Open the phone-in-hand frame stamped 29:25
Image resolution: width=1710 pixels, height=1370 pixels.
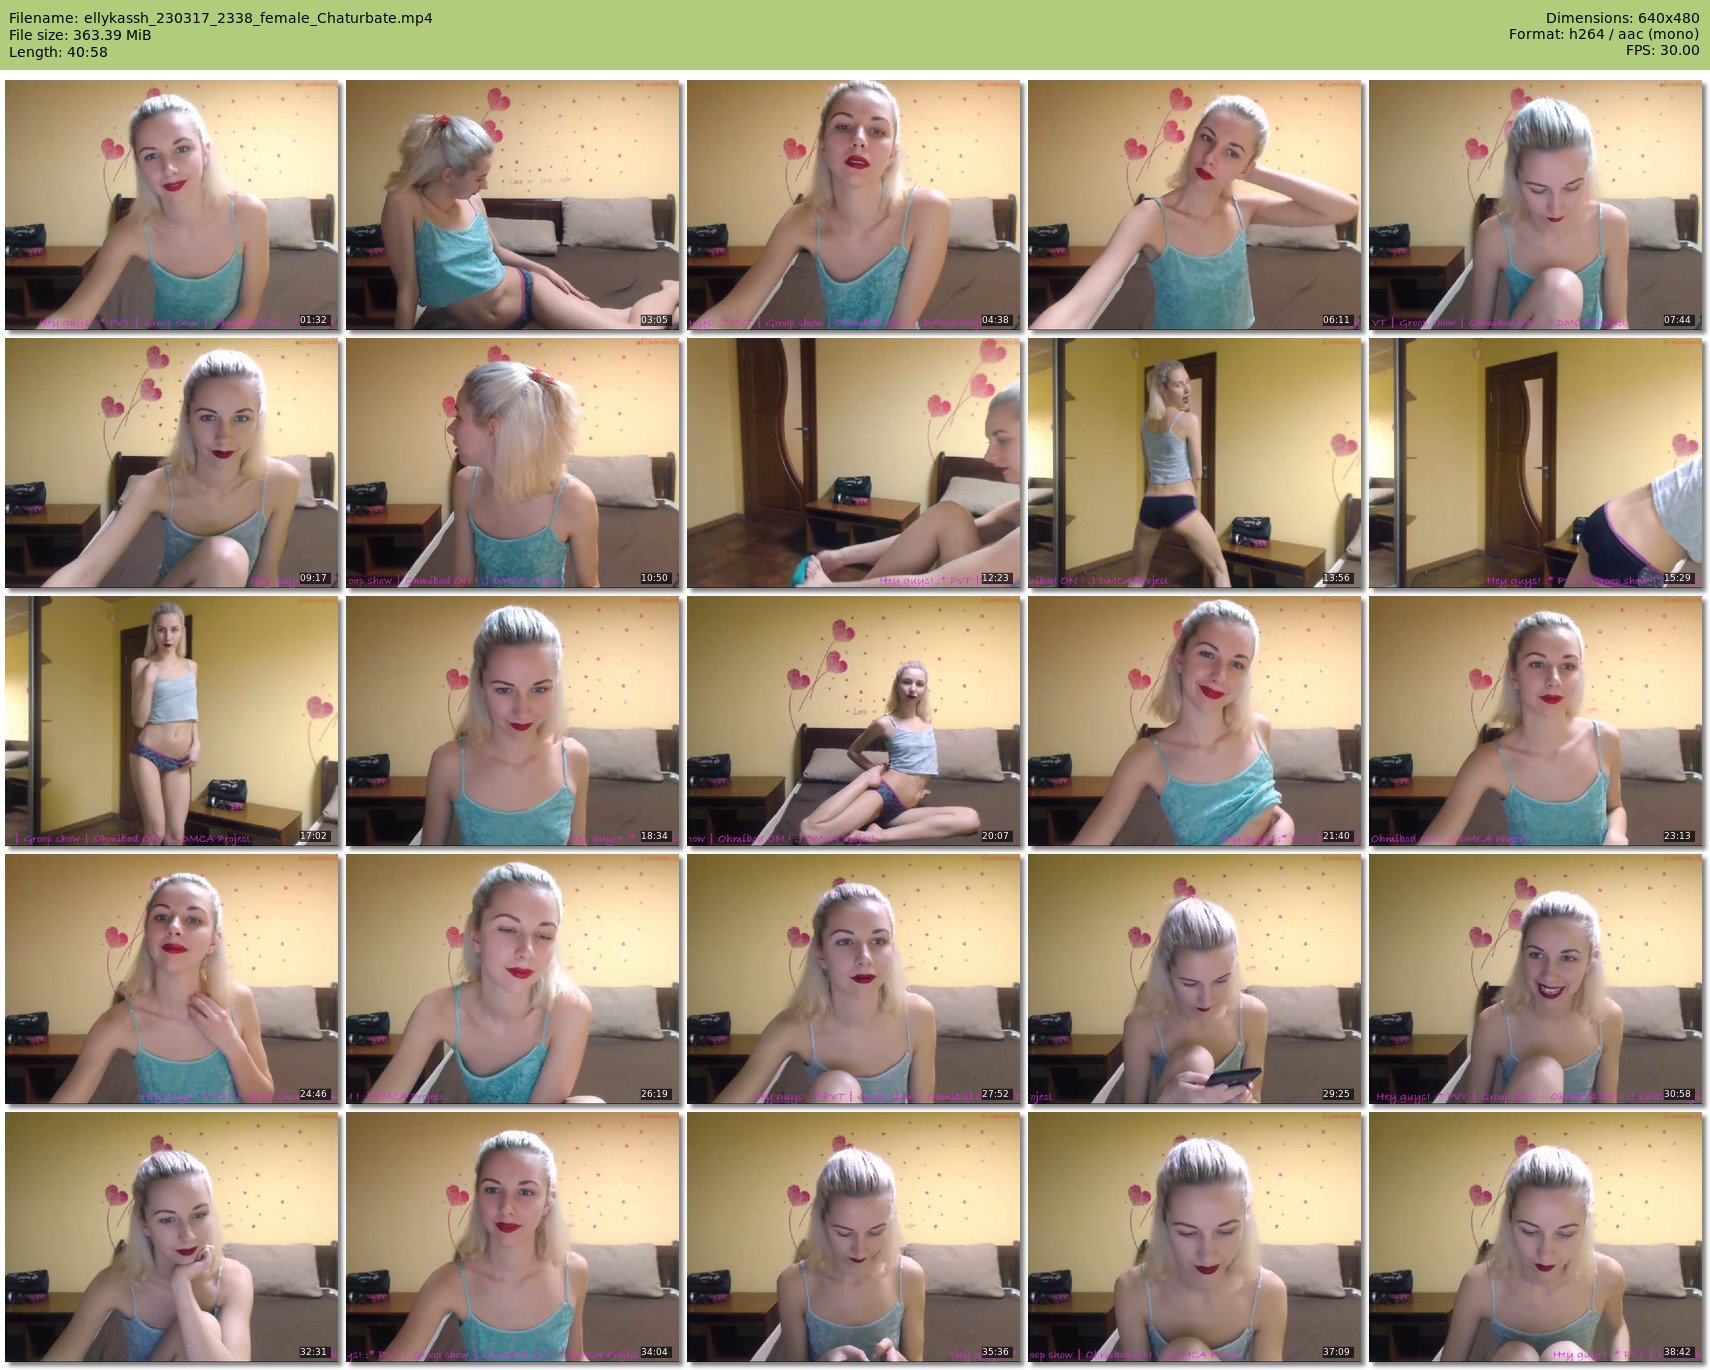point(1195,979)
